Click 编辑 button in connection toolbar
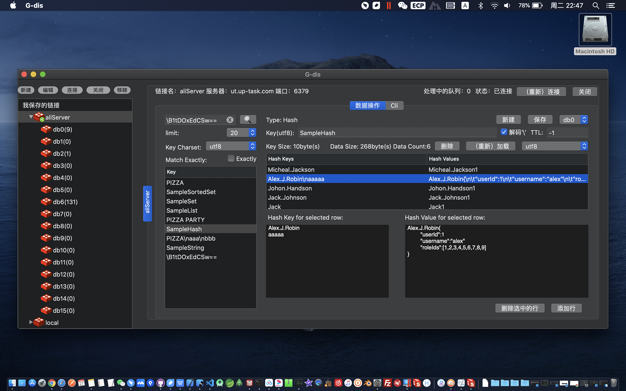The width and height of the screenshot is (626, 391). [x=48, y=90]
